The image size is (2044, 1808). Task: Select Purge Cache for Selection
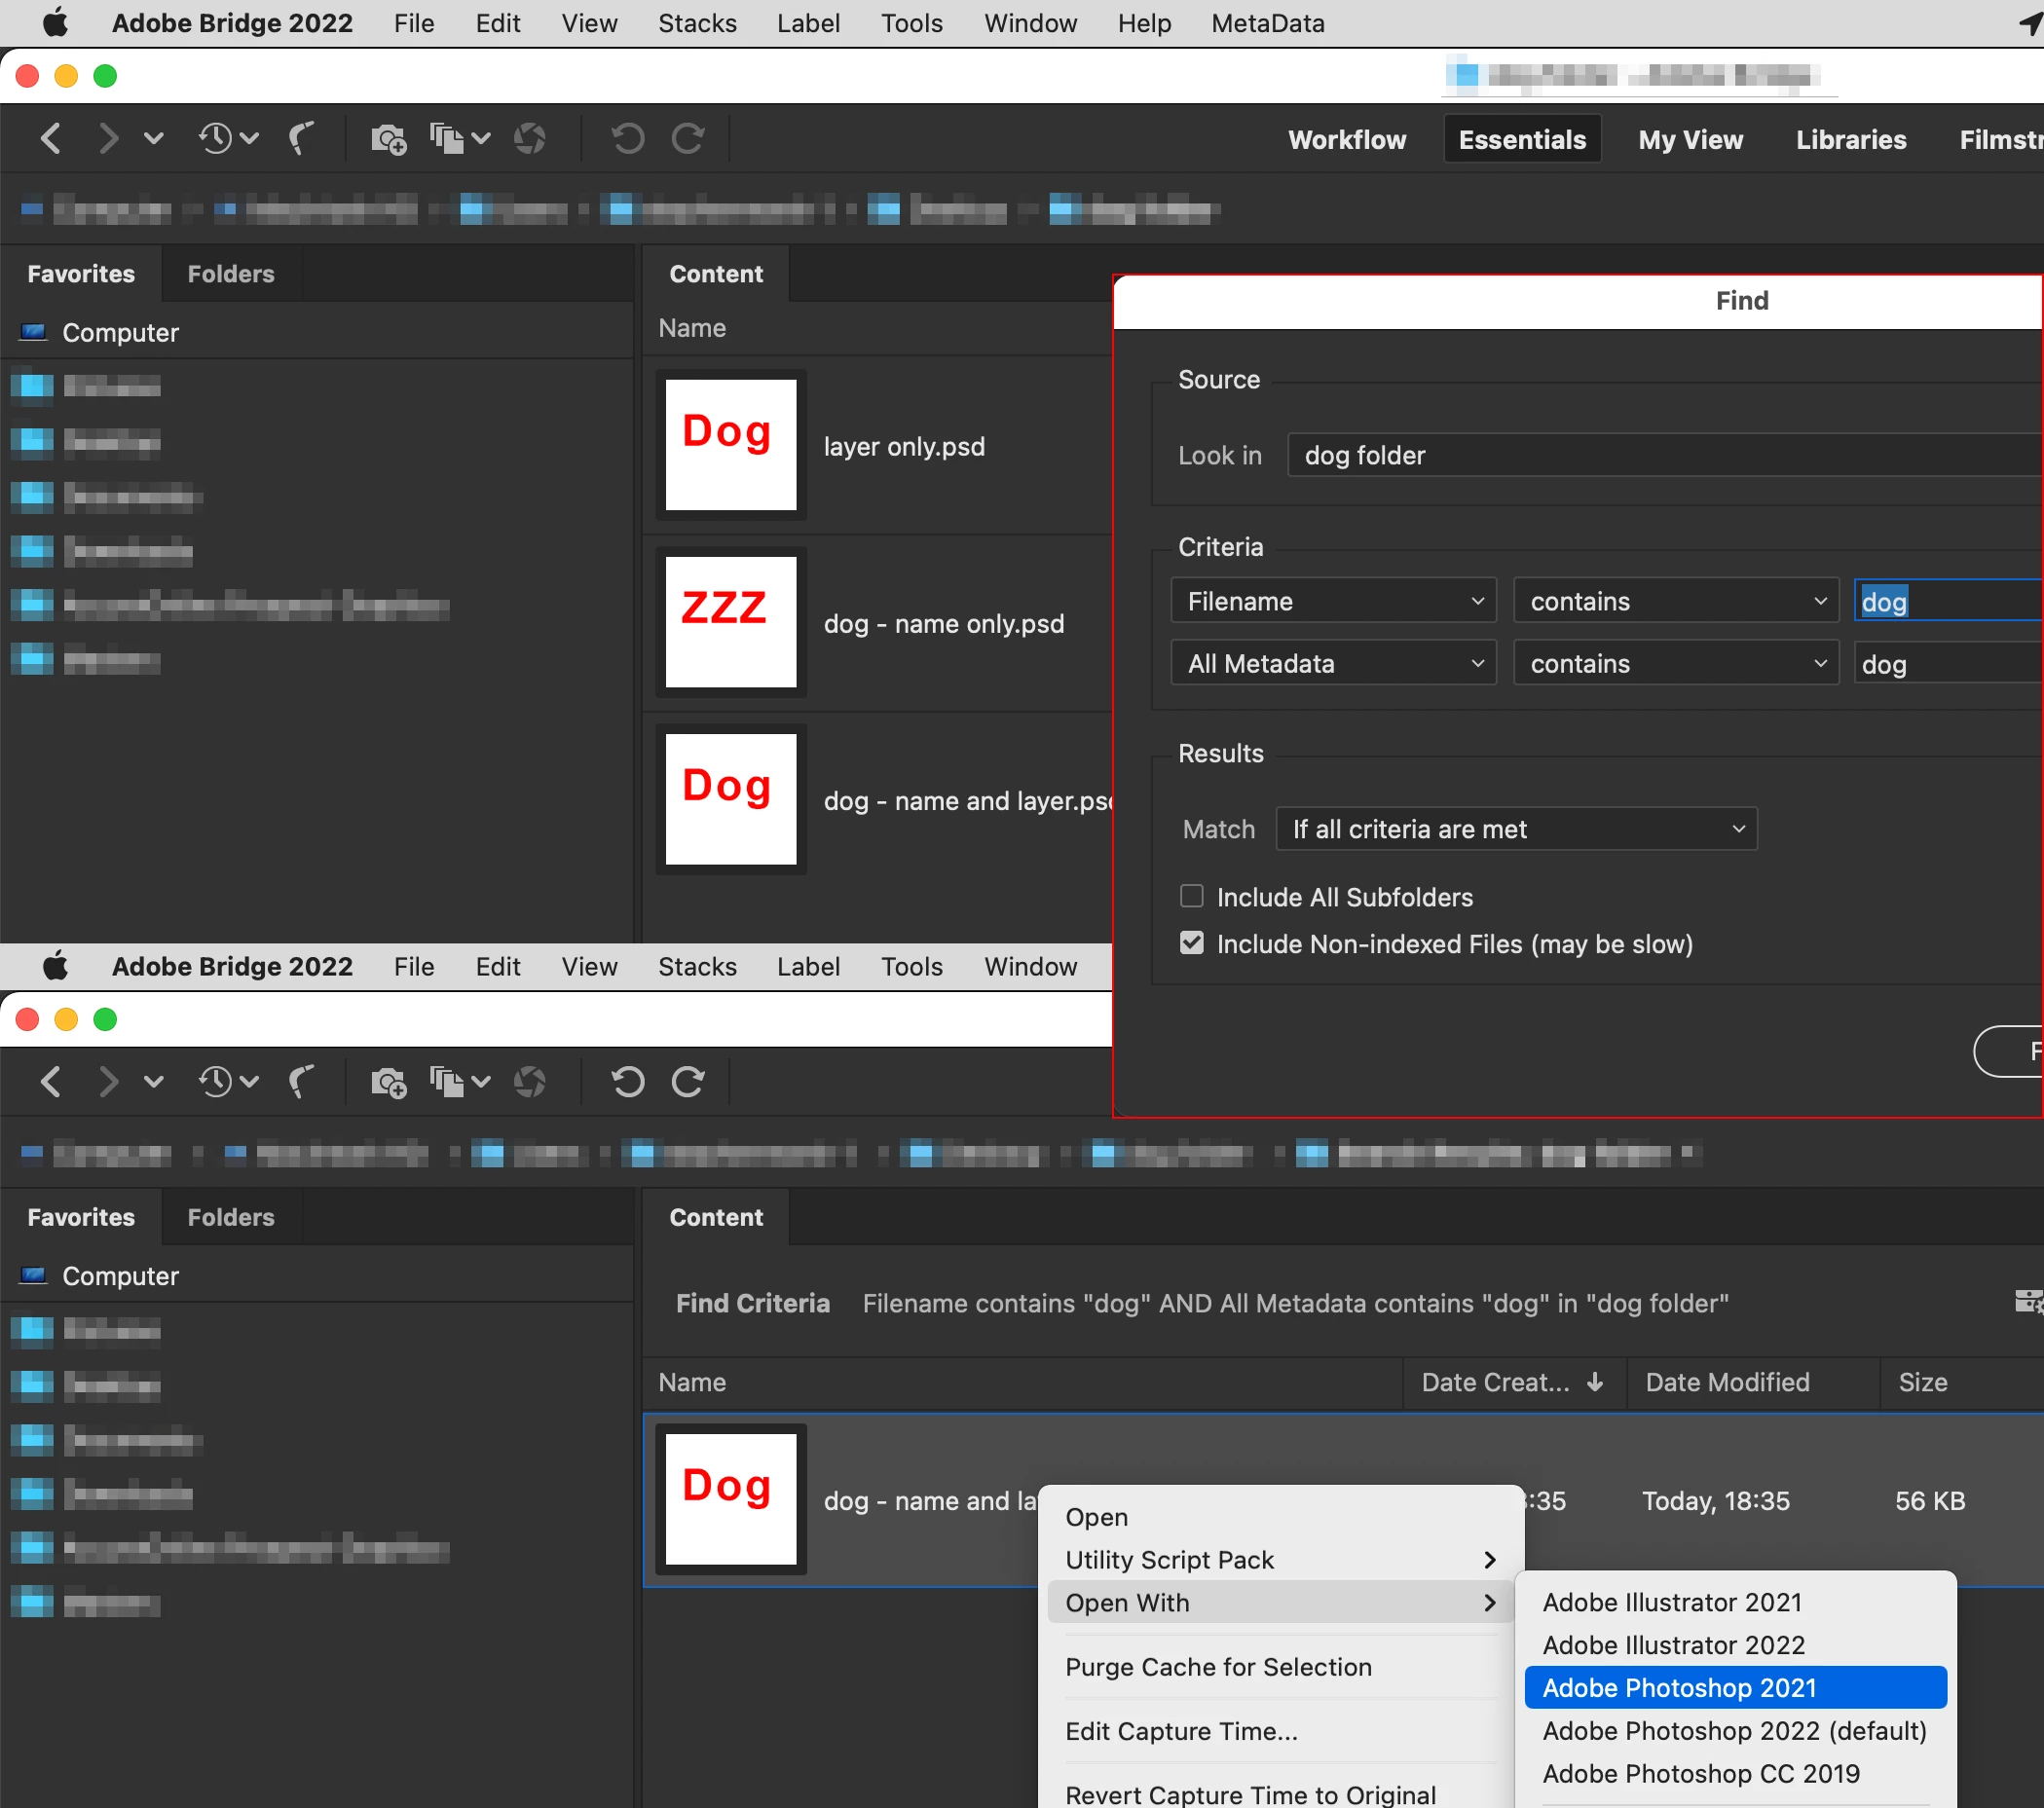pos(1218,1667)
